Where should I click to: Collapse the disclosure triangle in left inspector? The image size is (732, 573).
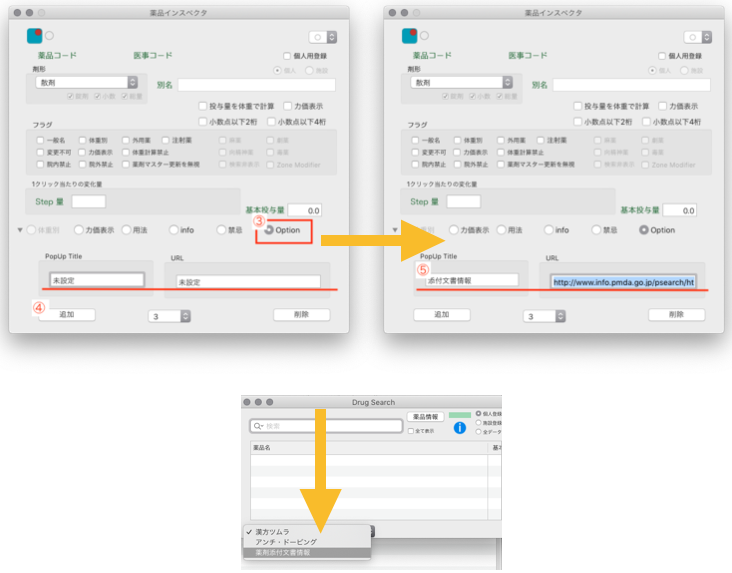(x=21, y=230)
